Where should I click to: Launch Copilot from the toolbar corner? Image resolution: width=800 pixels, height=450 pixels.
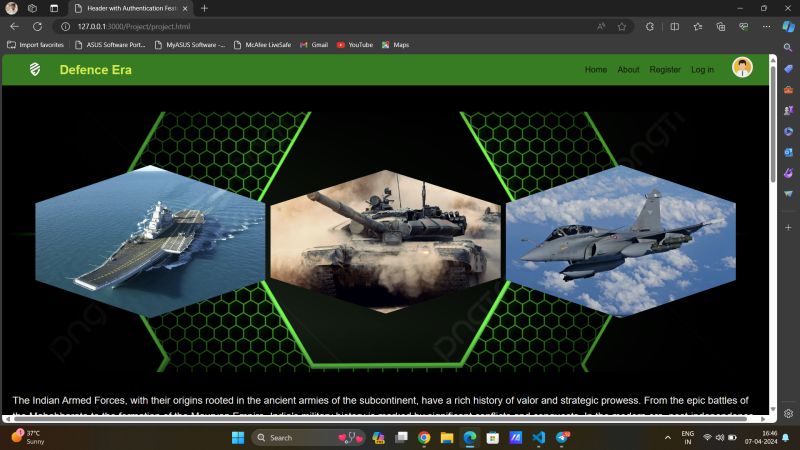point(788,27)
